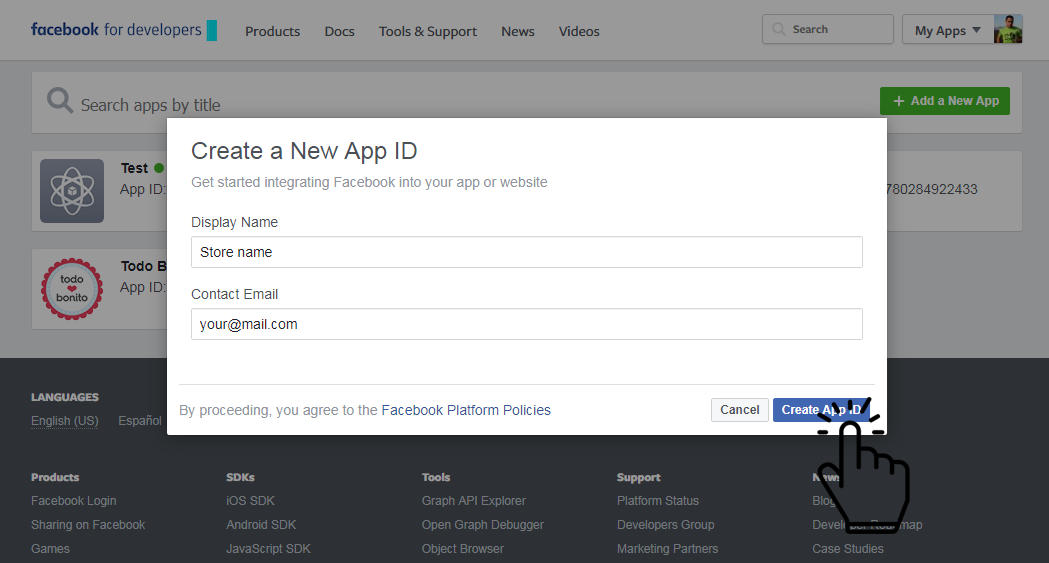Open the Docs menu

coord(339,31)
